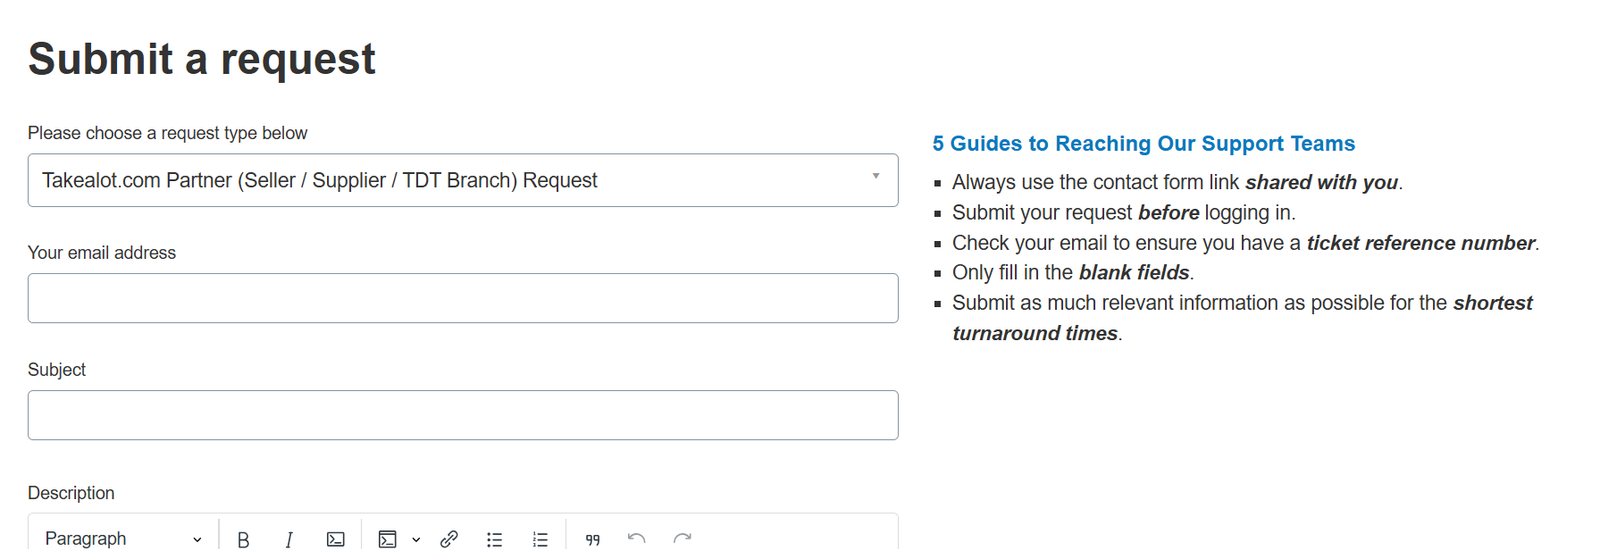Insert a block quote
The image size is (1600, 549).
click(x=593, y=539)
